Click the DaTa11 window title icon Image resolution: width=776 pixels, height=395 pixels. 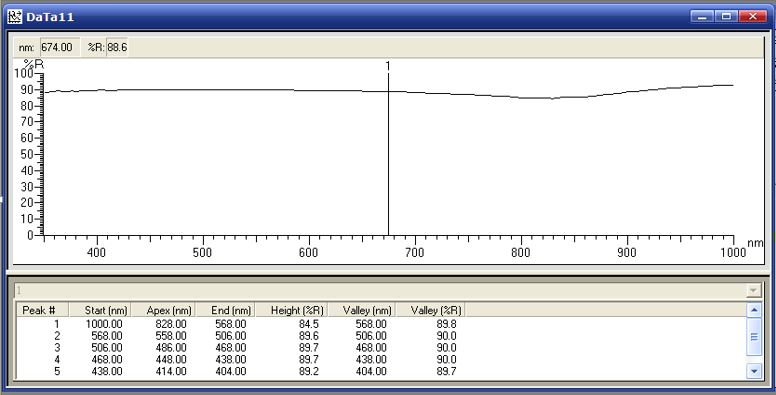[15, 17]
